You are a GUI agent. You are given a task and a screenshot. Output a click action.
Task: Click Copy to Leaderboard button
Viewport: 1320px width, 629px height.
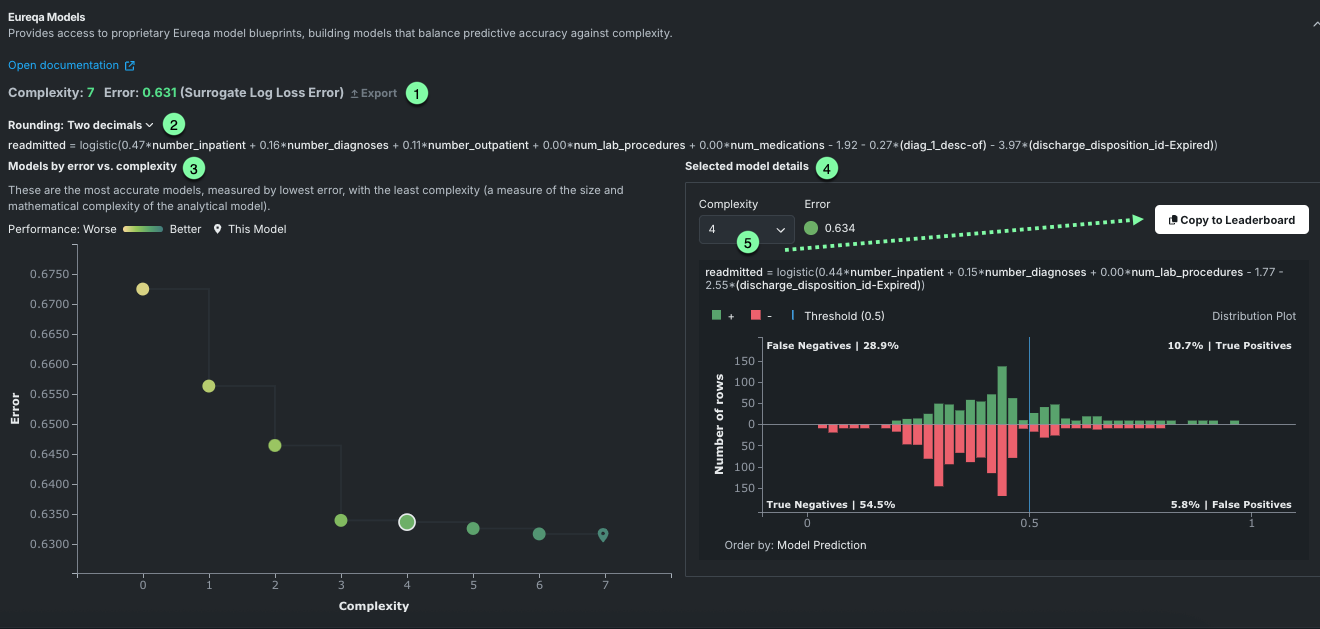1231,220
